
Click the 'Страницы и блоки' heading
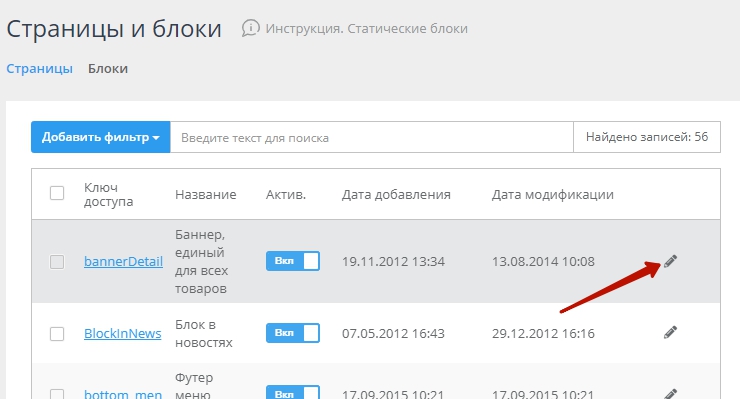click(x=114, y=29)
